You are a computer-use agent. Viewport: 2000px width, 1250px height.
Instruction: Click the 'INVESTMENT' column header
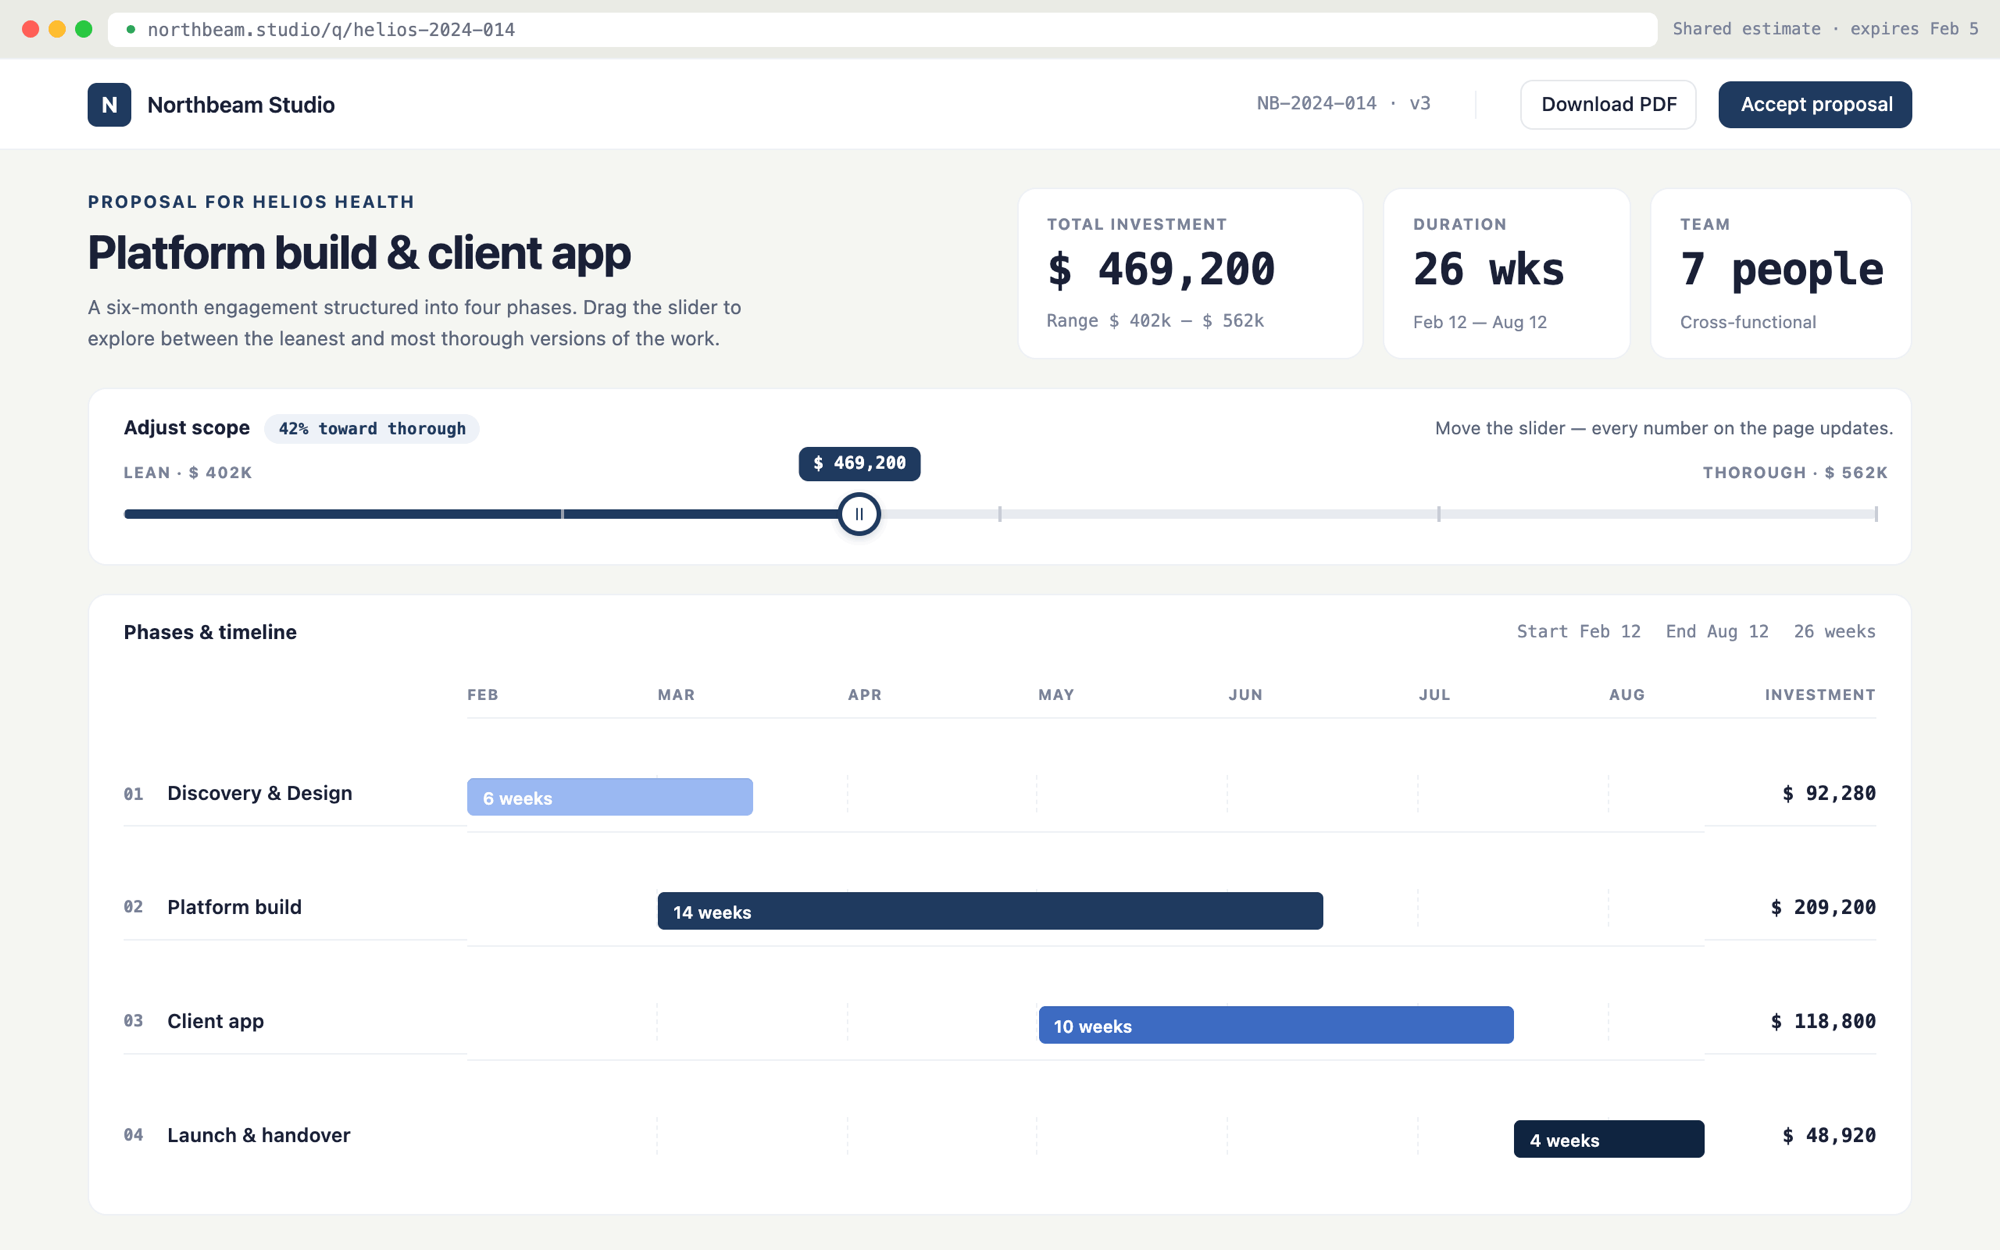[1820, 695]
